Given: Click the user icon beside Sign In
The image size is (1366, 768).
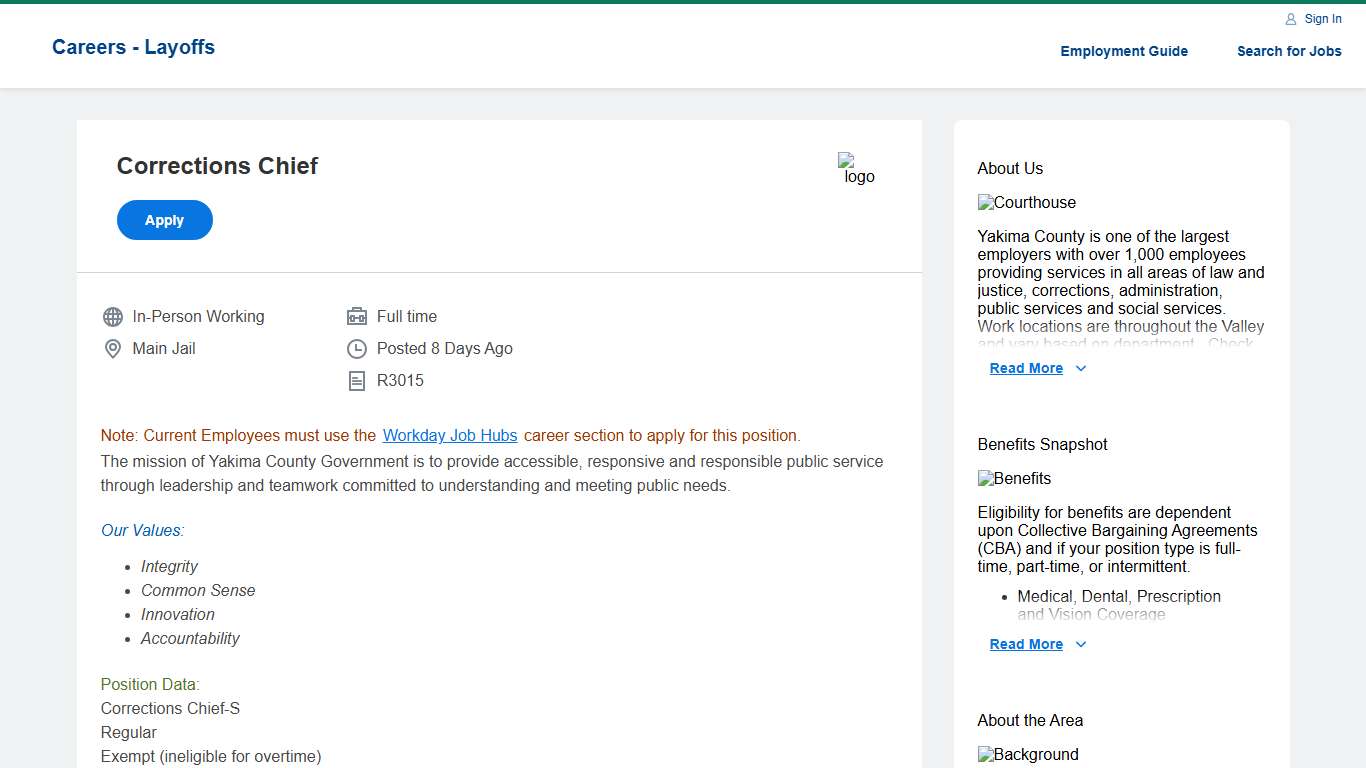Looking at the screenshot, I should (1291, 19).
